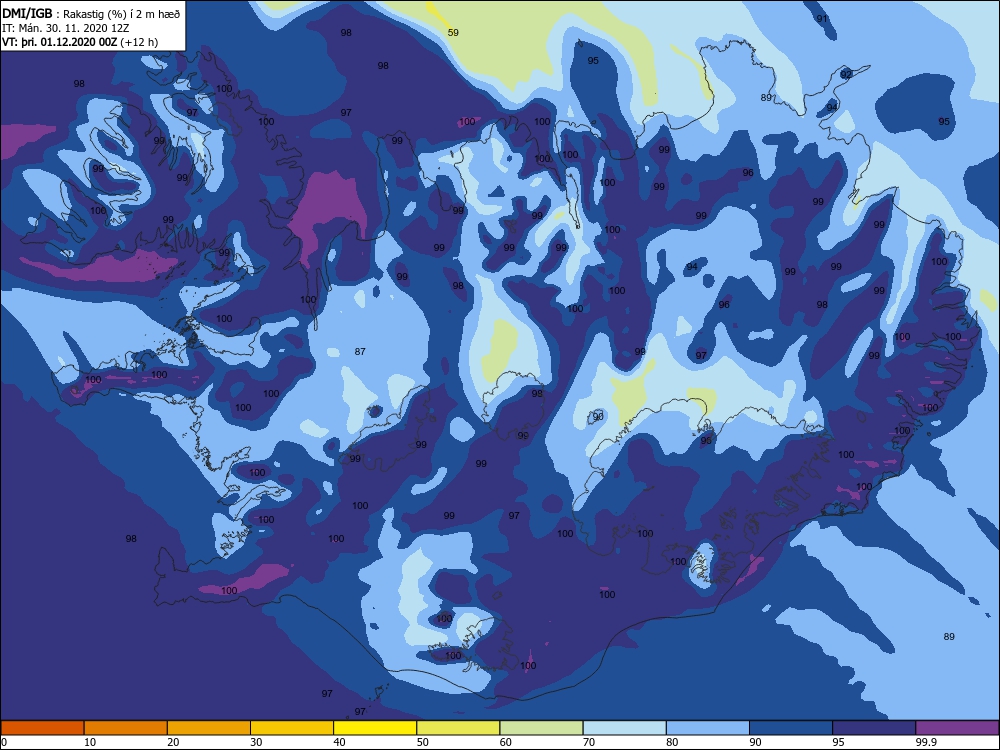Viewport: 1000px width, 750px height.
Task: Pick the purple 99.9+ legend swatch
Action: click(957, 728)
